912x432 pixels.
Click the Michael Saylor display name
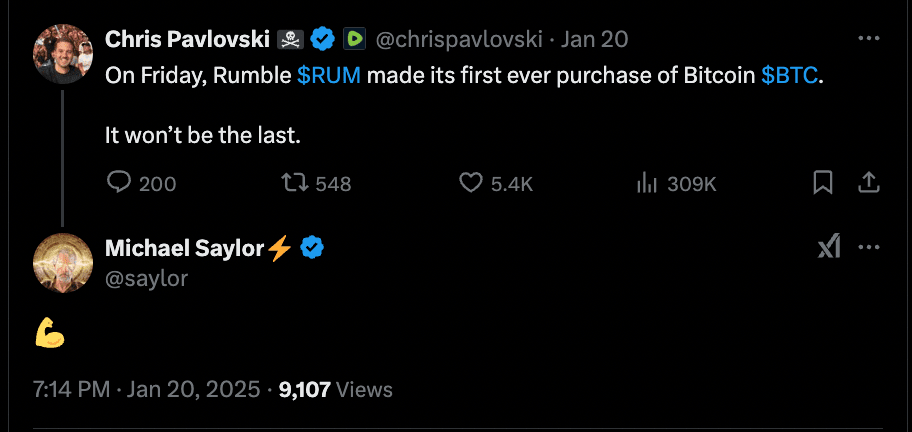click(185, 249)
